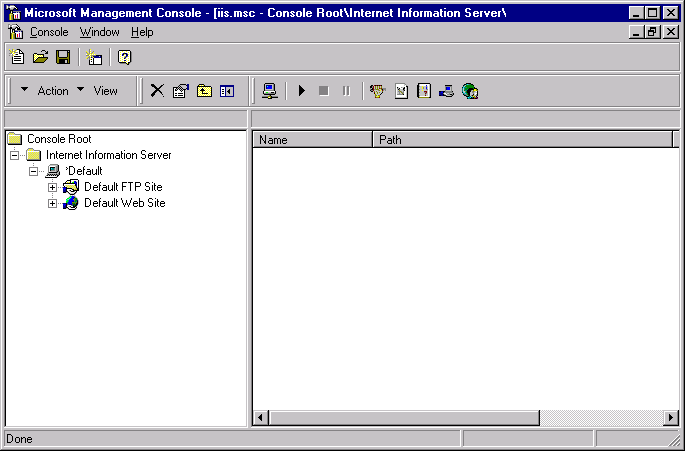Restore the inner console child window
Screen dimensions: 685x451
click(x=652, y=32)
